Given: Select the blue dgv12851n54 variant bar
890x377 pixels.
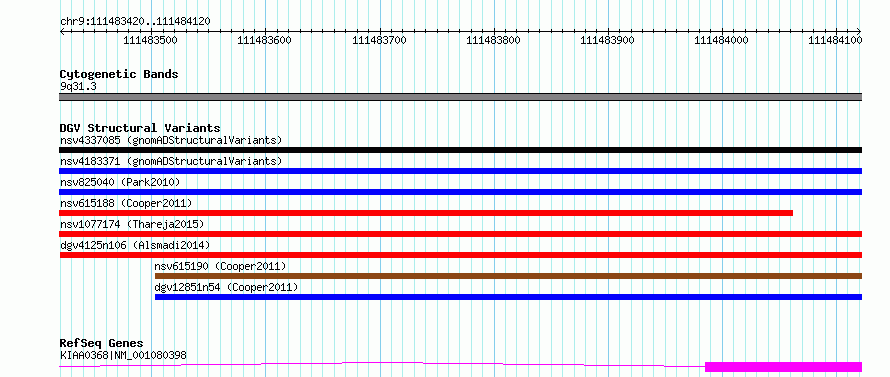Looking at the screenshot, I should 509,297.
